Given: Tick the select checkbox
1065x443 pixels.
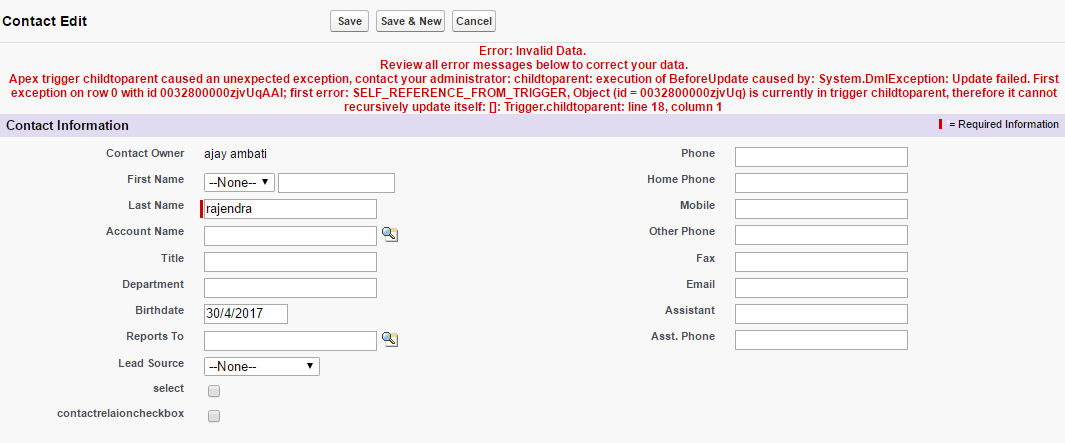Looking at the screenshot, I should click(x=214, y=391).
